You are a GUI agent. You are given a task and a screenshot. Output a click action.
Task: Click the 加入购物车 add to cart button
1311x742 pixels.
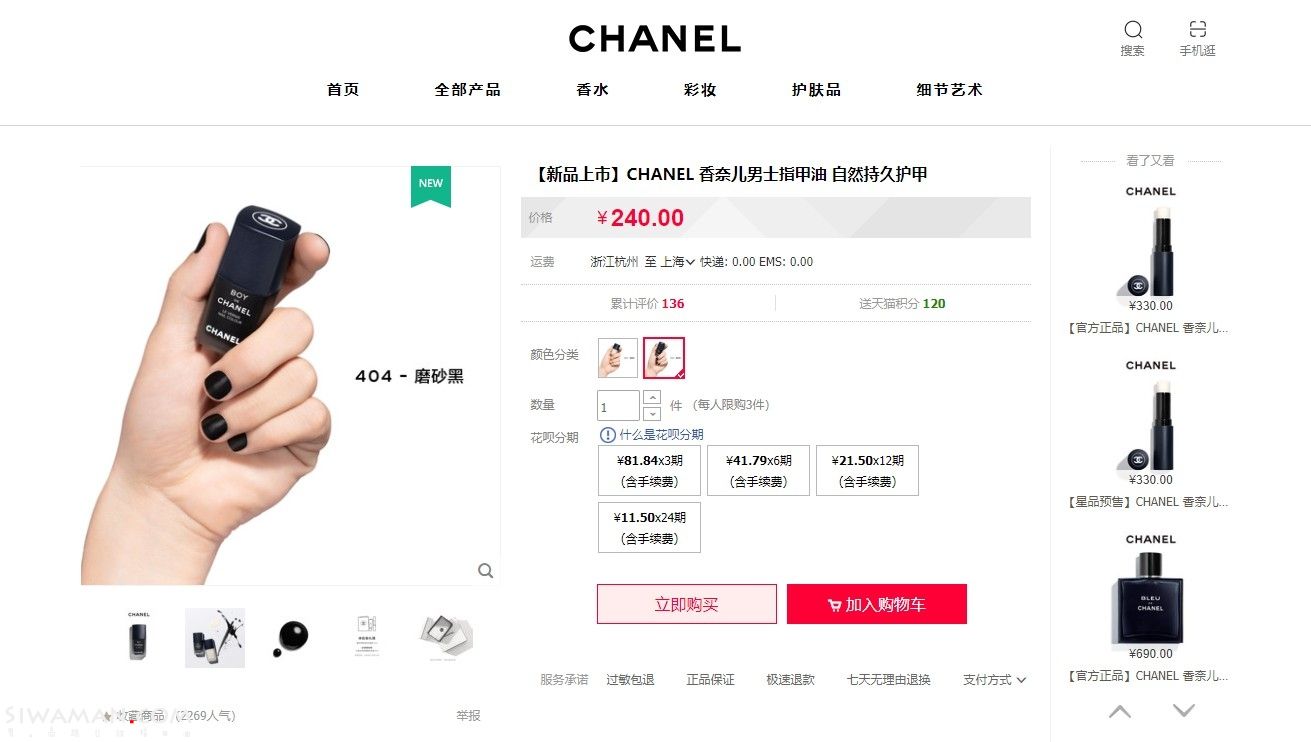(x=877, y=604)
